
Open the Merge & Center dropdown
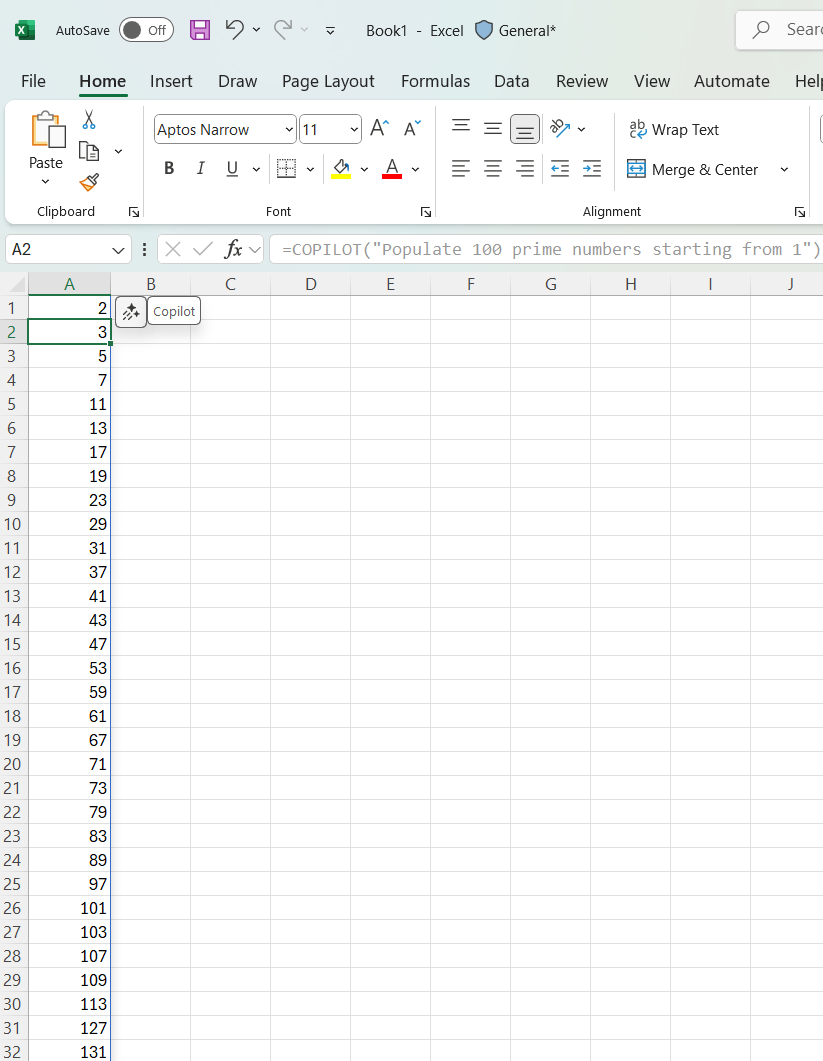point(784,169)
